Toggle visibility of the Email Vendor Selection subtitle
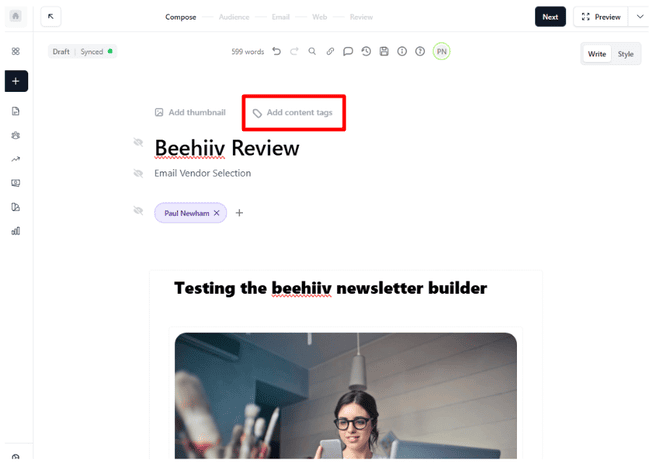The image size is (650, 471). (138, 173)
